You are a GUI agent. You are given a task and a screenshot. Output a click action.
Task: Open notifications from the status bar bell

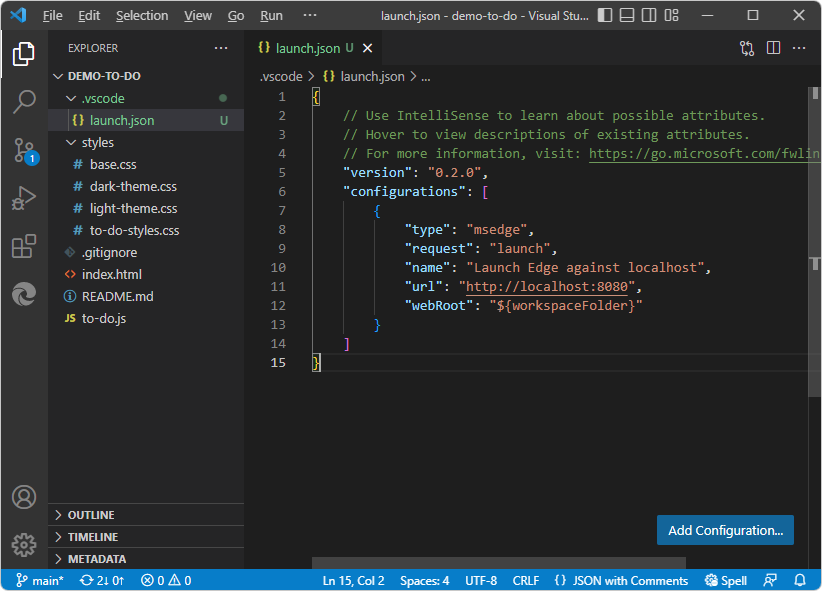click(x=799, y=580)
